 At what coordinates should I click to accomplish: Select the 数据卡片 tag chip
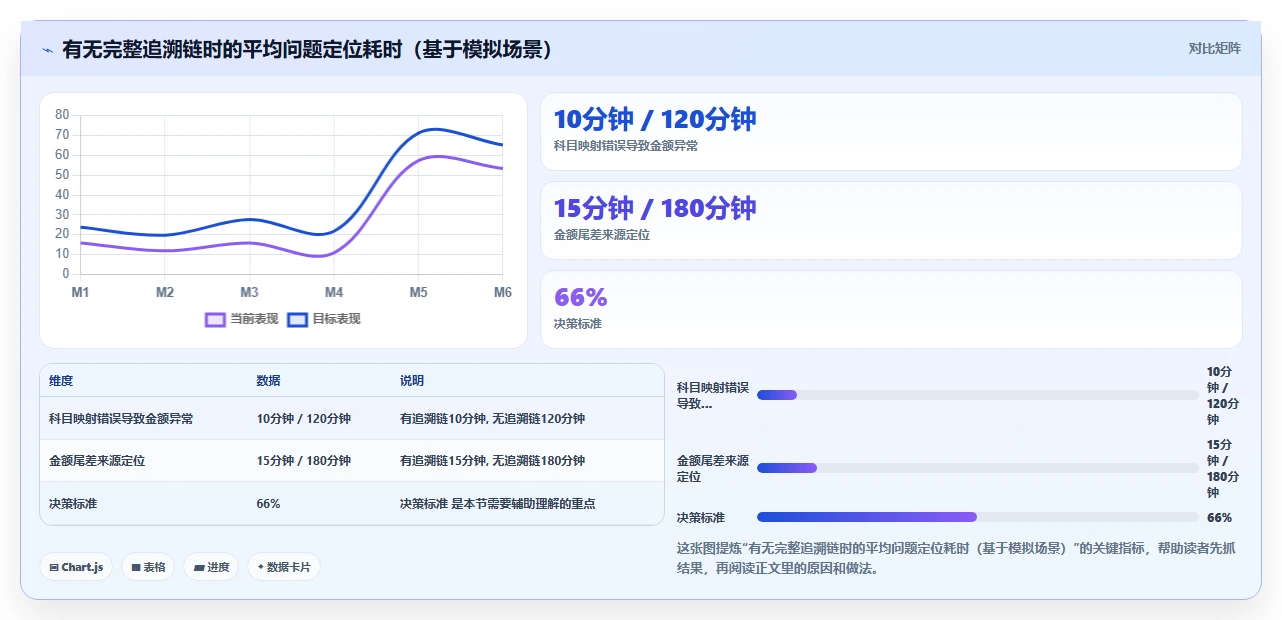[x=284, y=567]
